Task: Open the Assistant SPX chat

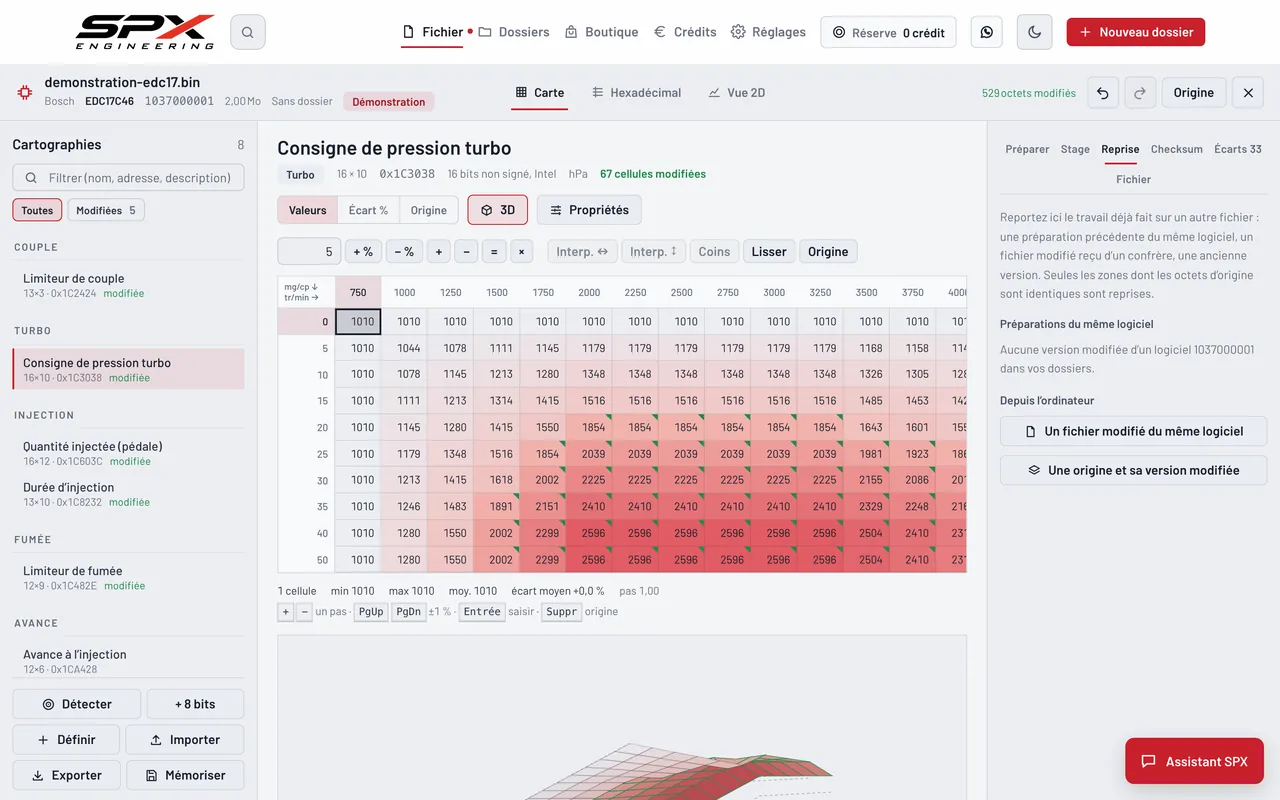Action: click(x=1194, y=761)
